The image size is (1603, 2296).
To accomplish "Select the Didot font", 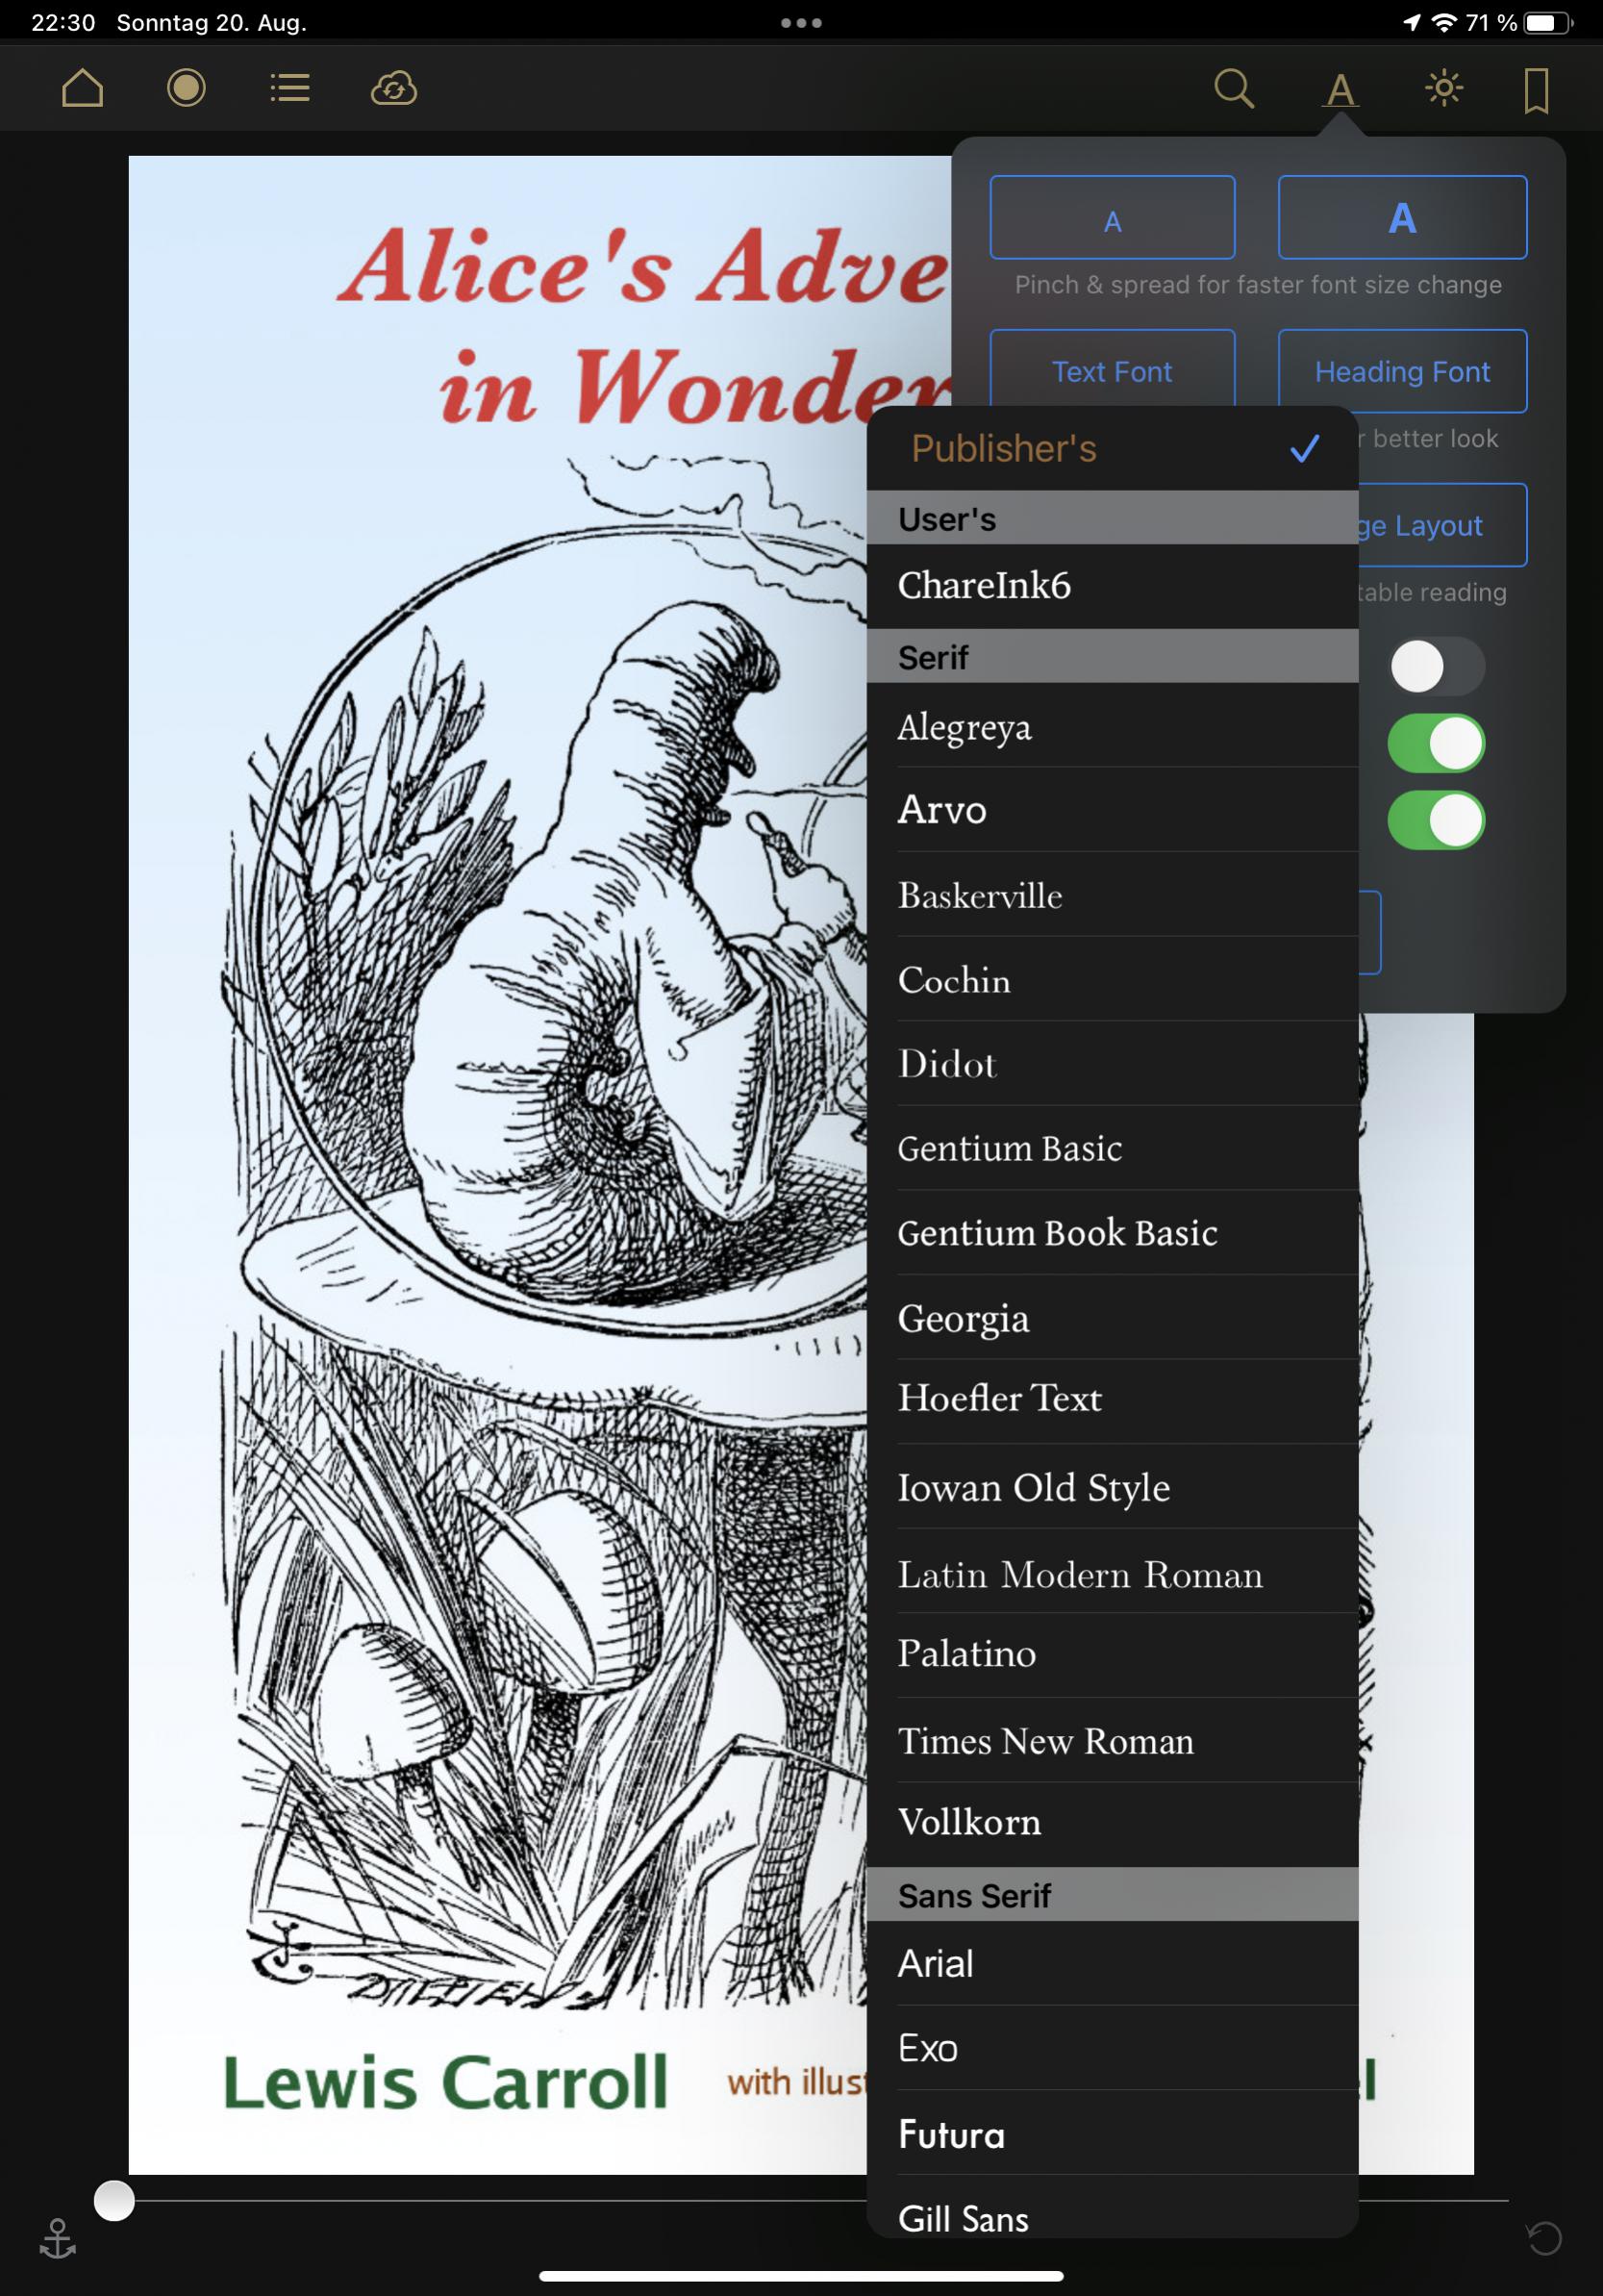I will pos(1112,1063).
